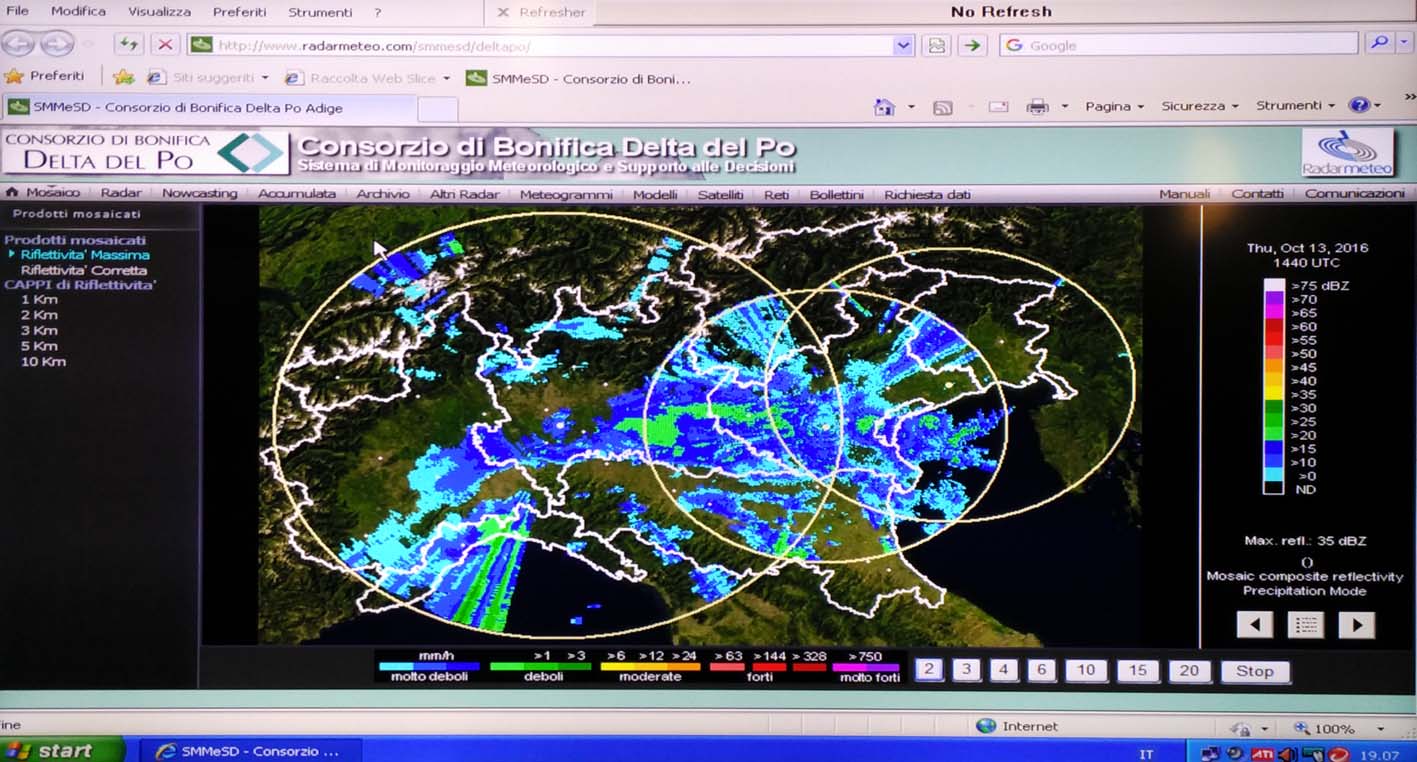Click the add to favorites bar star icon
The width and height of the screenshot is (1417, 762).
(x=123, y=77)
